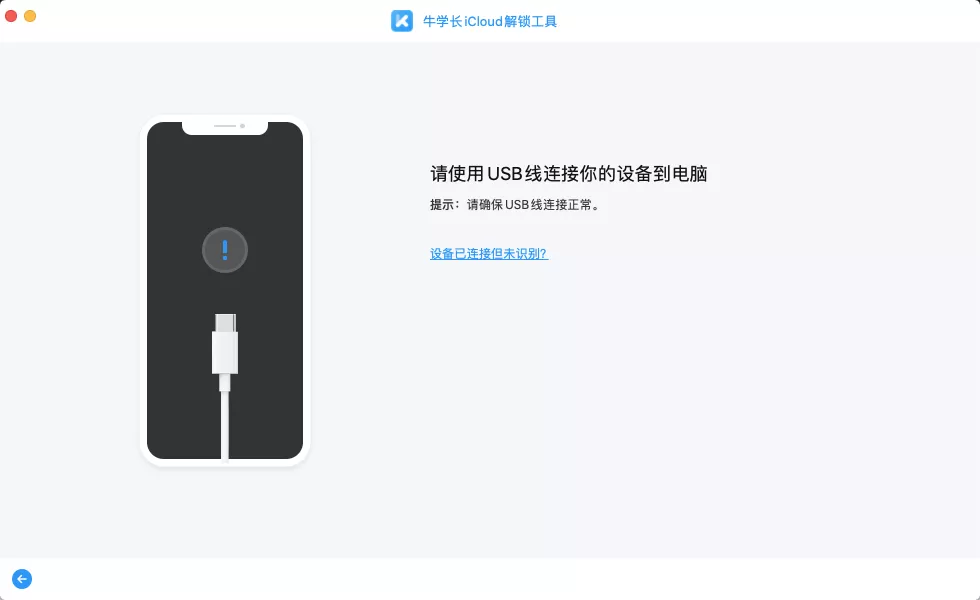Close the window with the red button
Viewport: 980px width, 600px height.
click(x=11, y=16)
